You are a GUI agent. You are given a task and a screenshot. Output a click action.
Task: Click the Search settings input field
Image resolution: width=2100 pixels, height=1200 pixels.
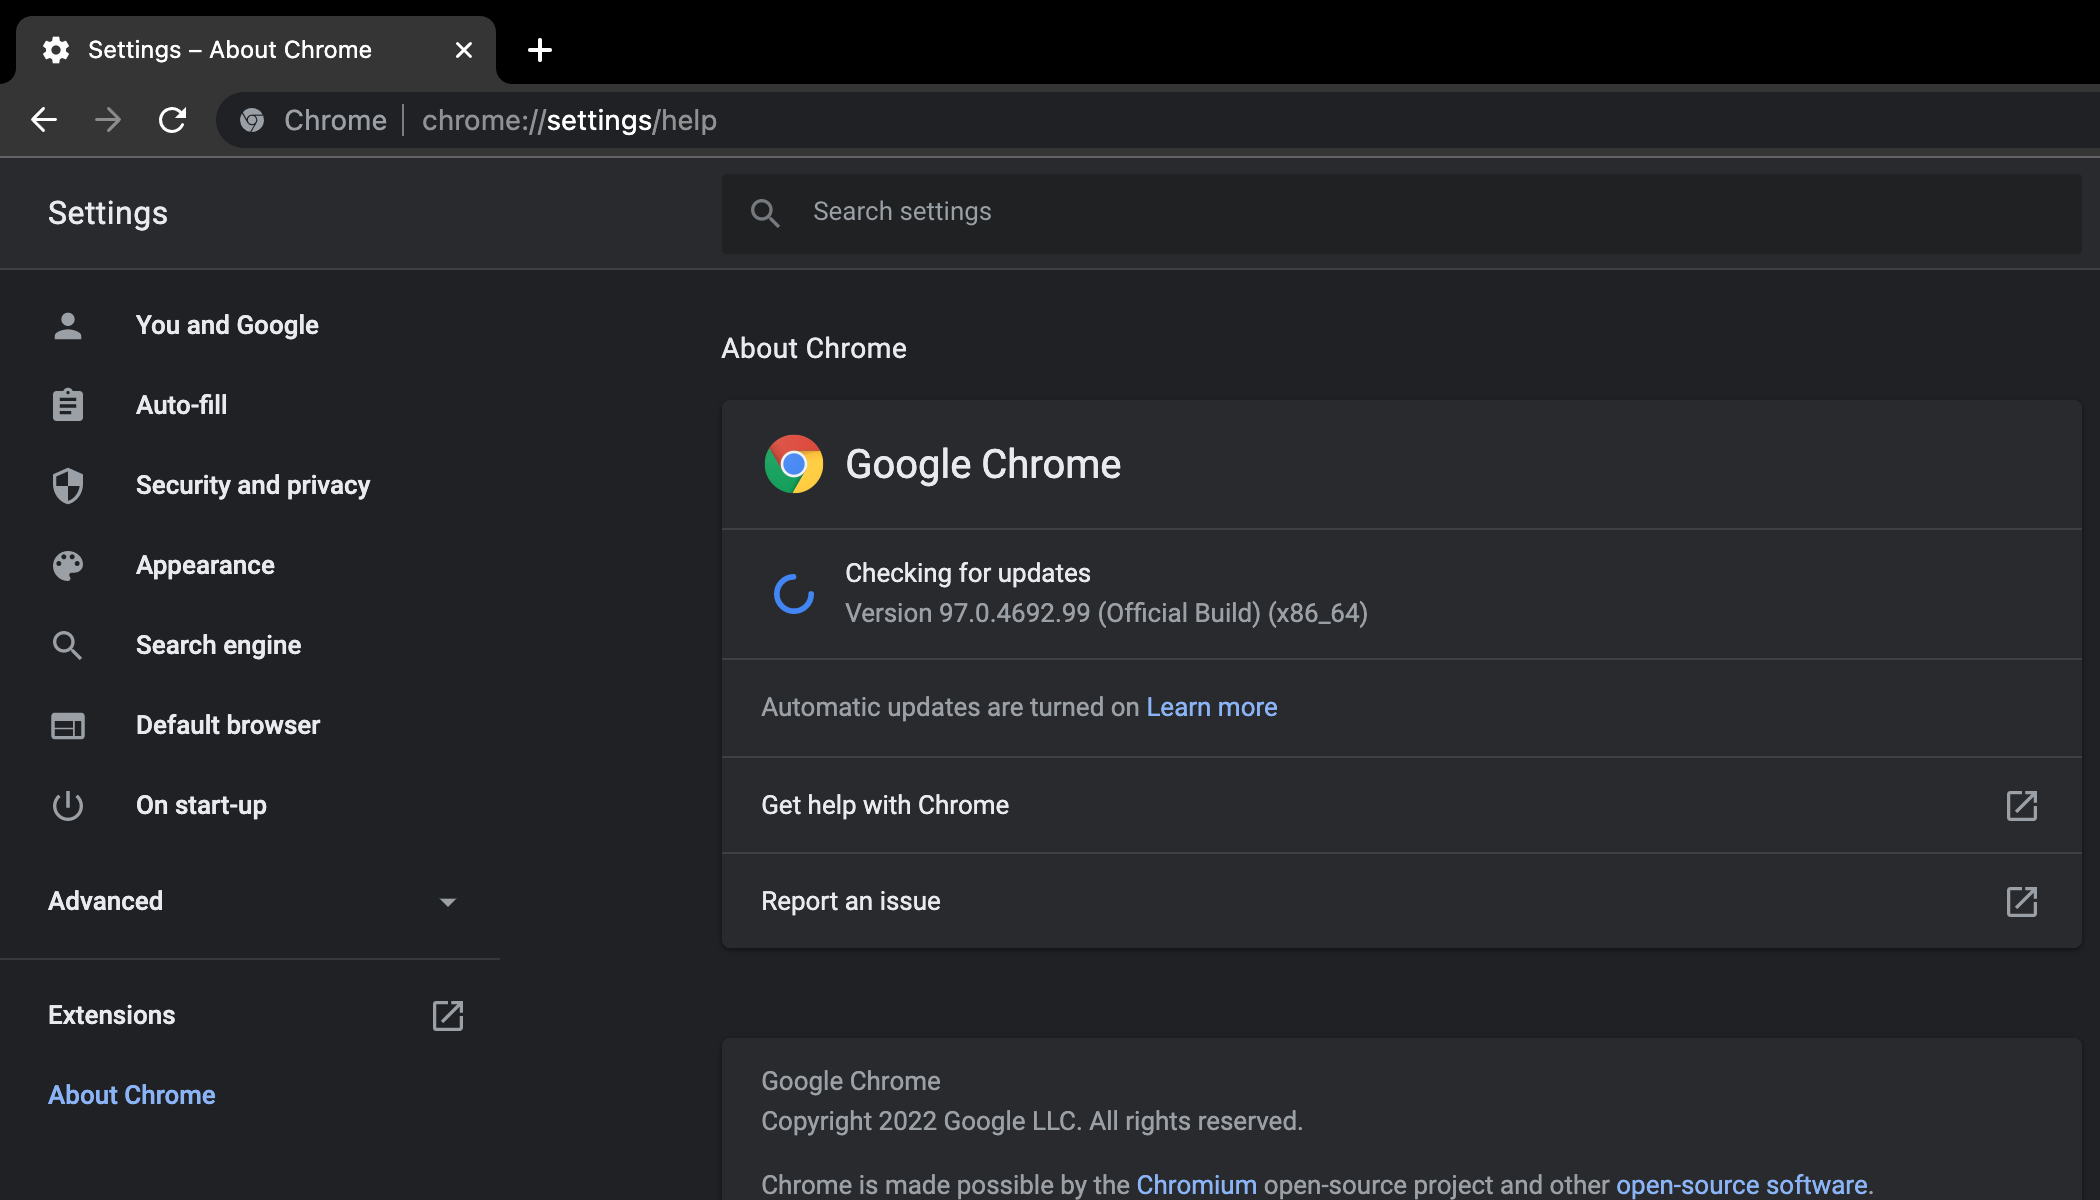[1411, 211]
